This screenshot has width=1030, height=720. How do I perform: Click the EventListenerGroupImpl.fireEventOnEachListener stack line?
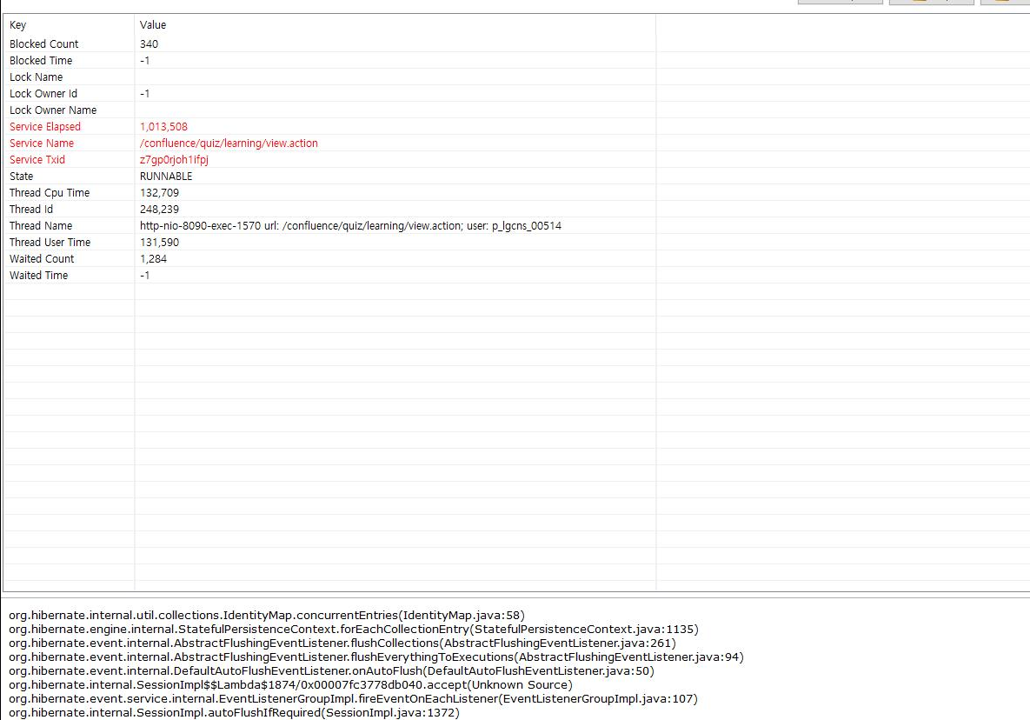tap(353, 698)
